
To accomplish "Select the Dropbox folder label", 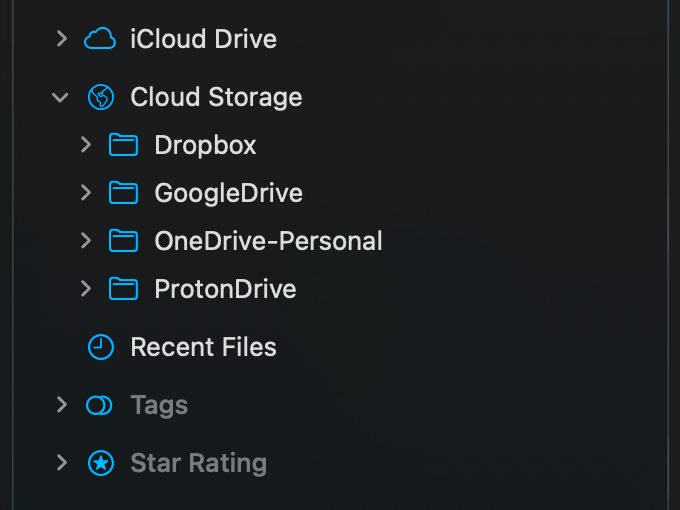I will [205, 145].
